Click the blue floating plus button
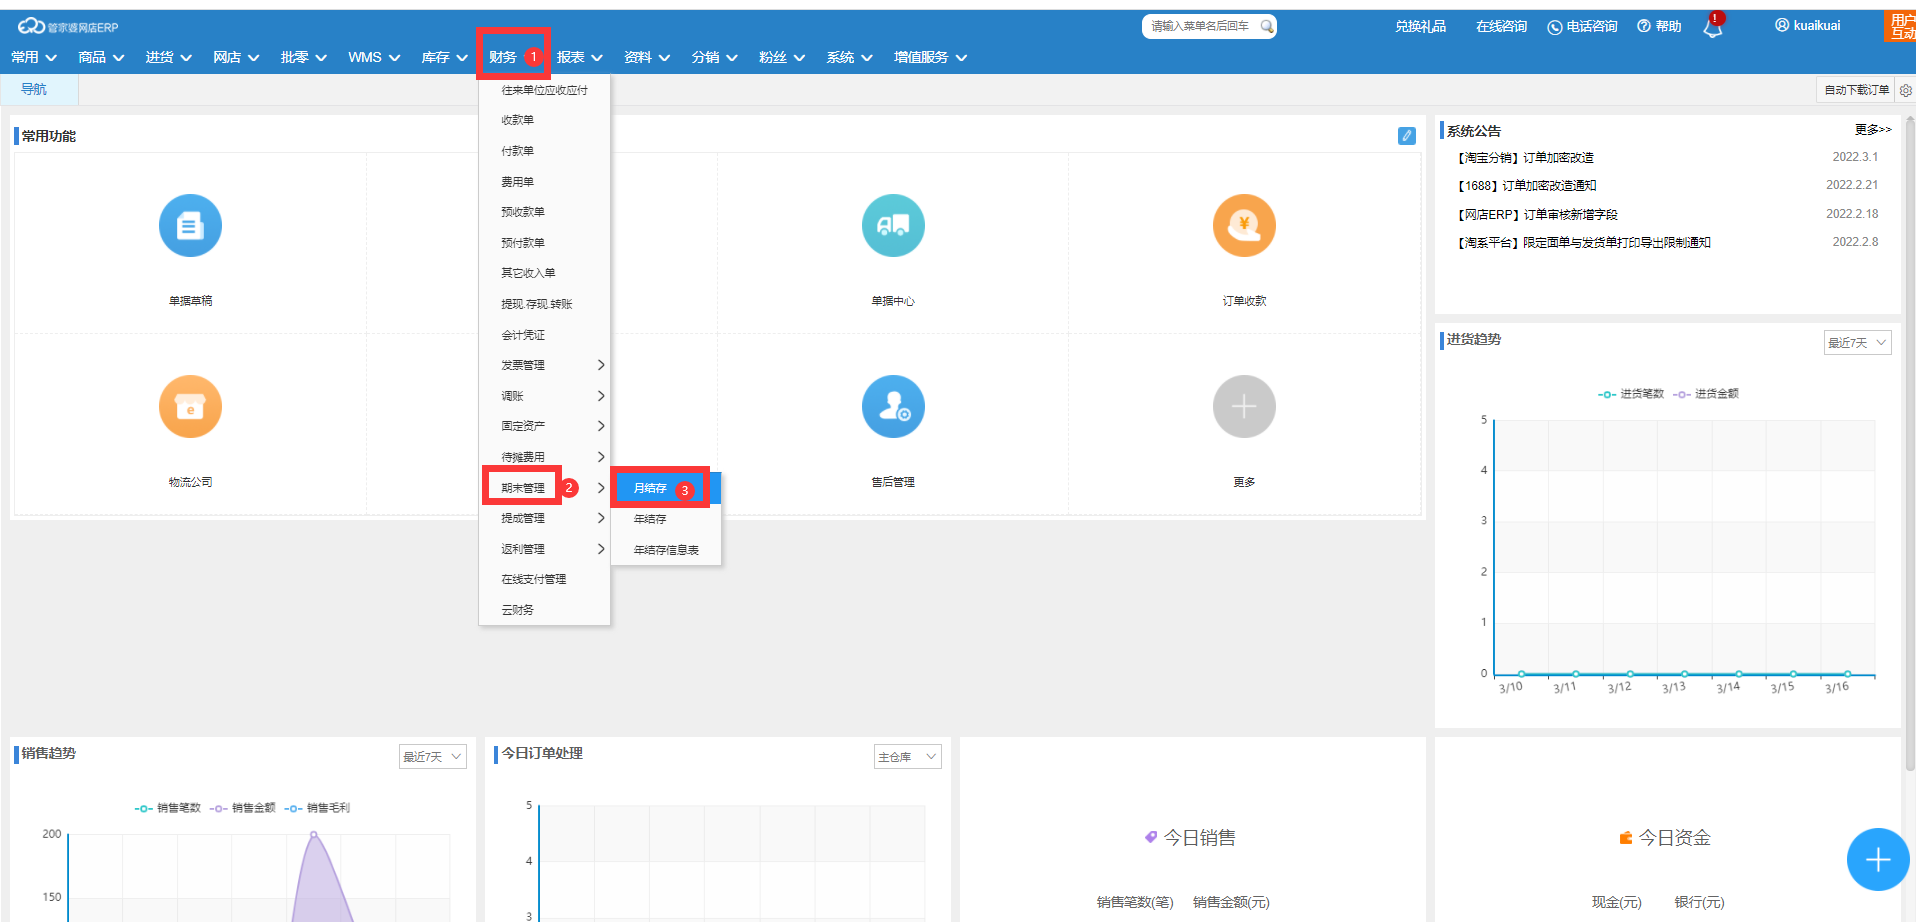The height and width of the screenshot is (922, 1916). (x=1877, y=859)
